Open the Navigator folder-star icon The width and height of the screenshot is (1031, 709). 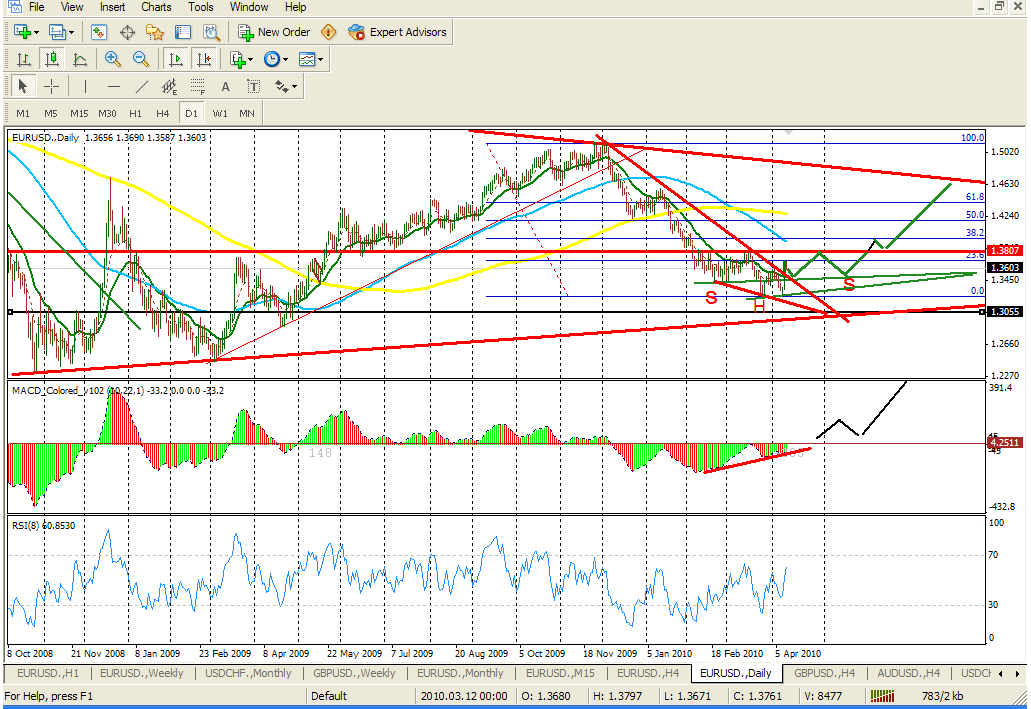tap(155, 32)
